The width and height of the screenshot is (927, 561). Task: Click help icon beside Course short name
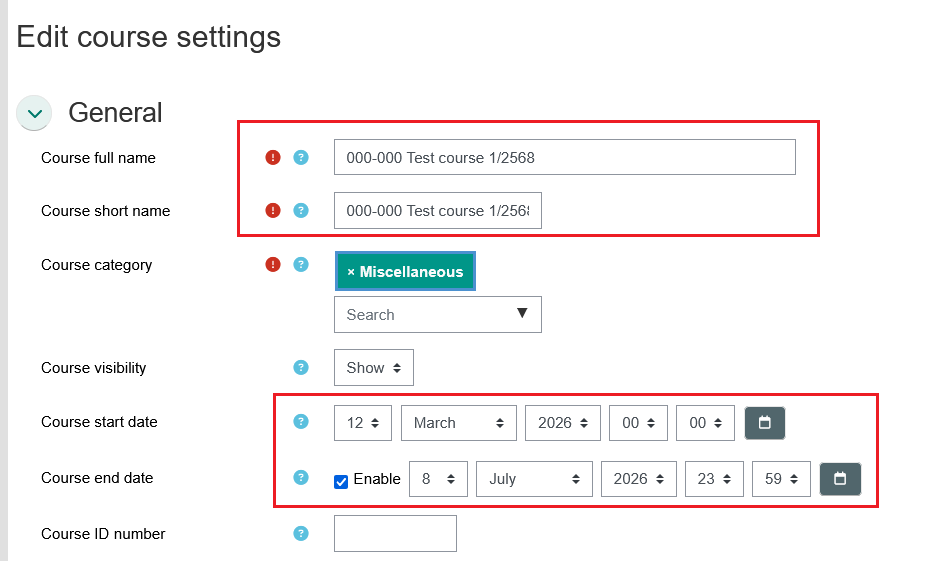click(x=301, y=211)
